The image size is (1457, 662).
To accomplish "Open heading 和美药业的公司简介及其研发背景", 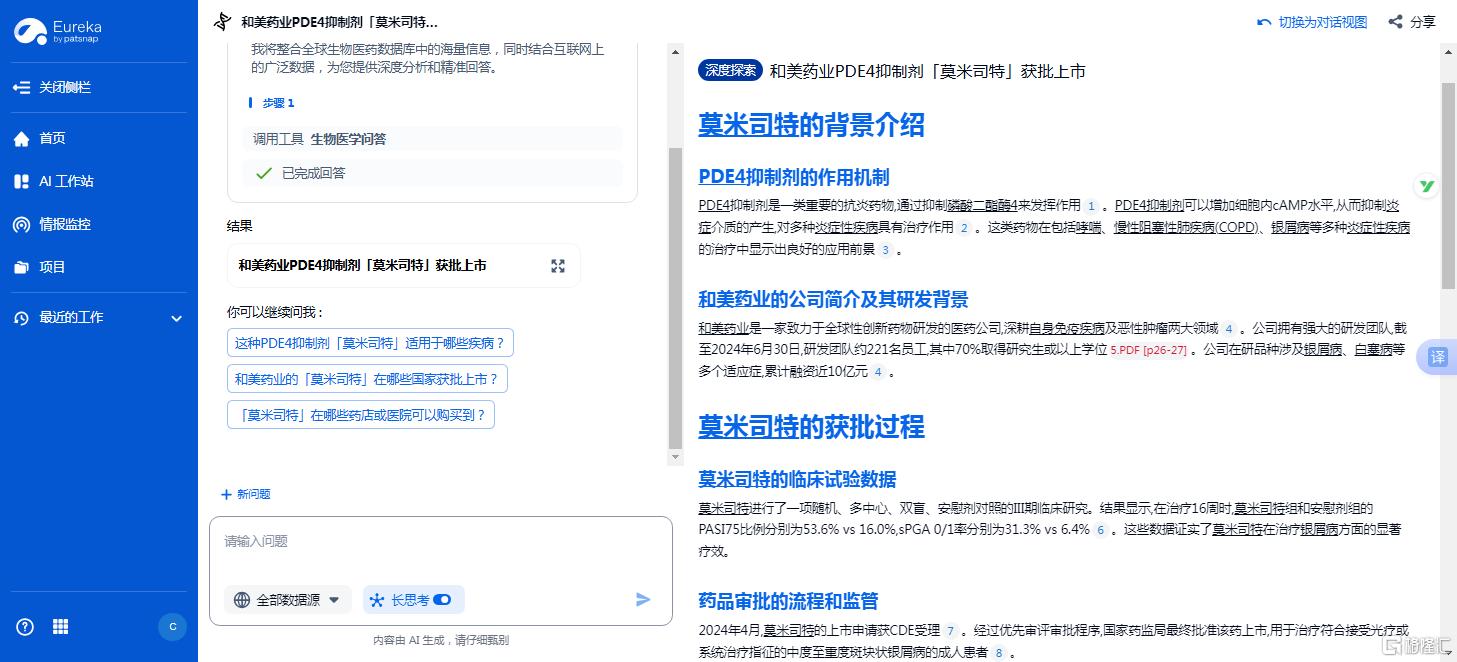I will click(833, 299).
